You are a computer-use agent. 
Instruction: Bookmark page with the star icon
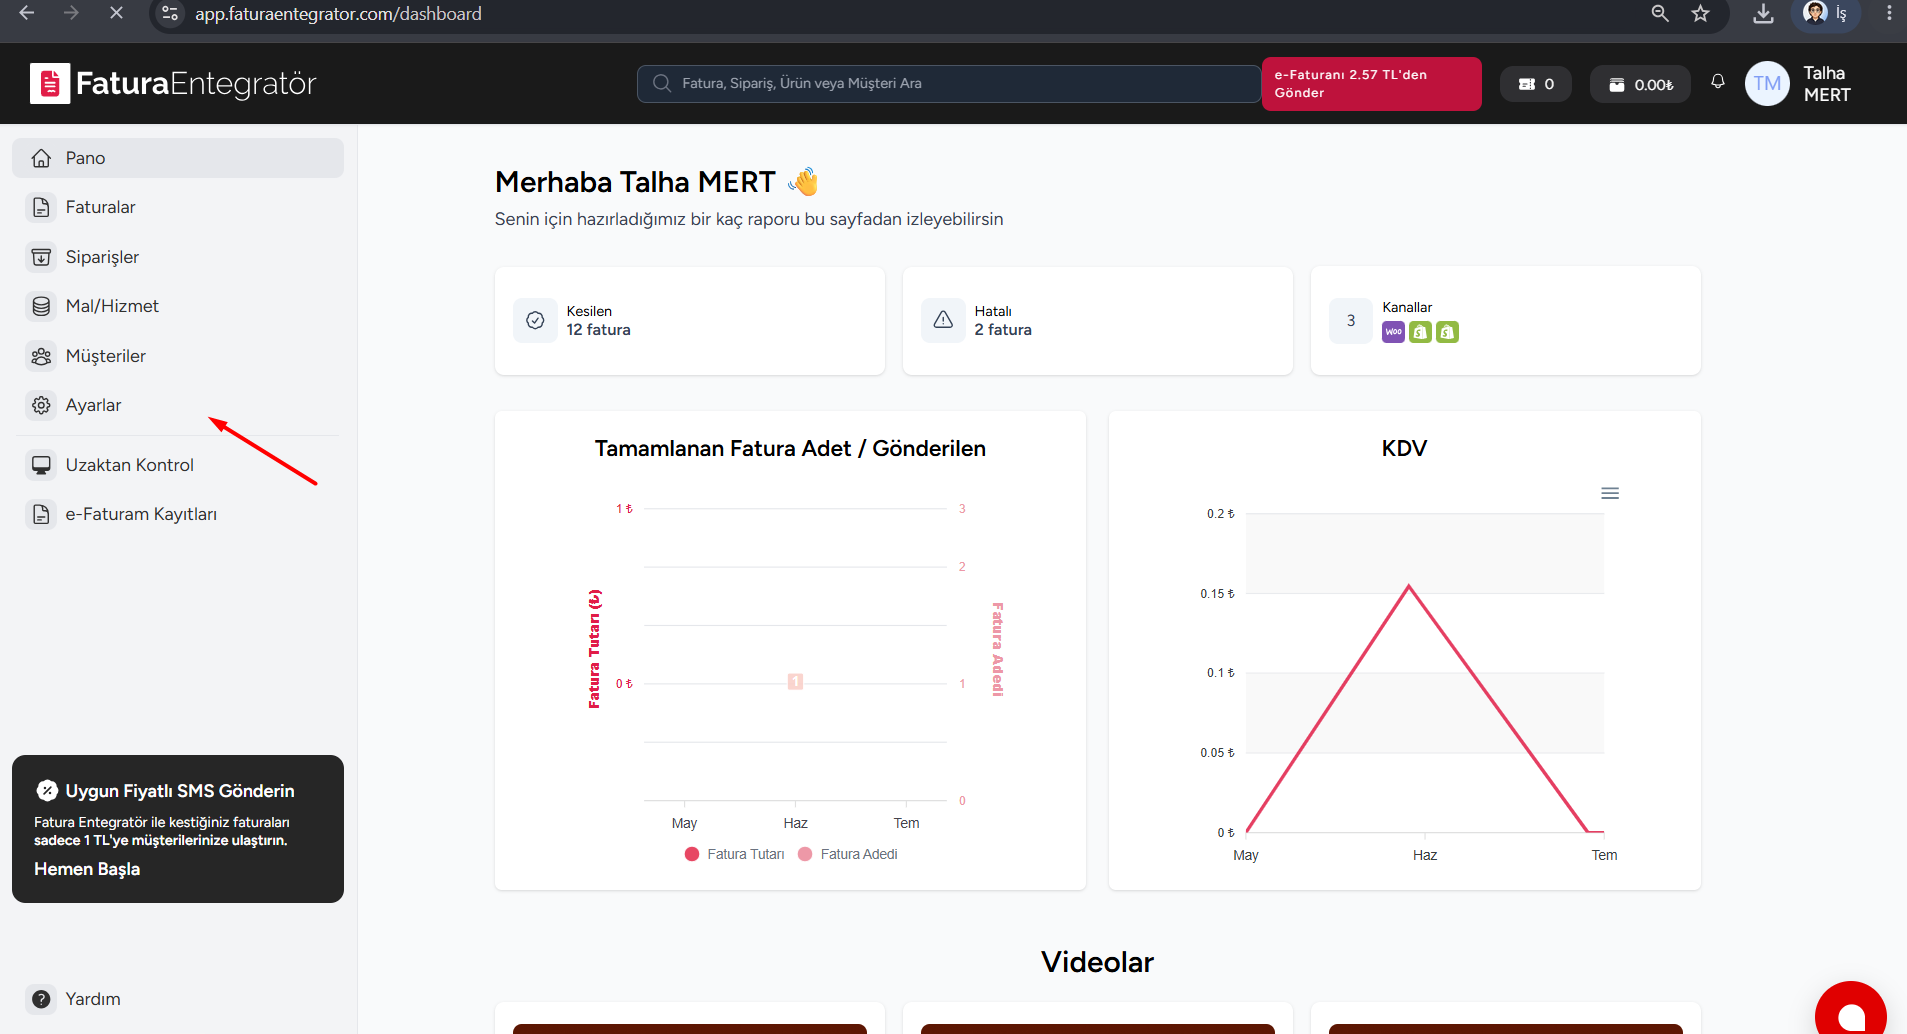1700,14
